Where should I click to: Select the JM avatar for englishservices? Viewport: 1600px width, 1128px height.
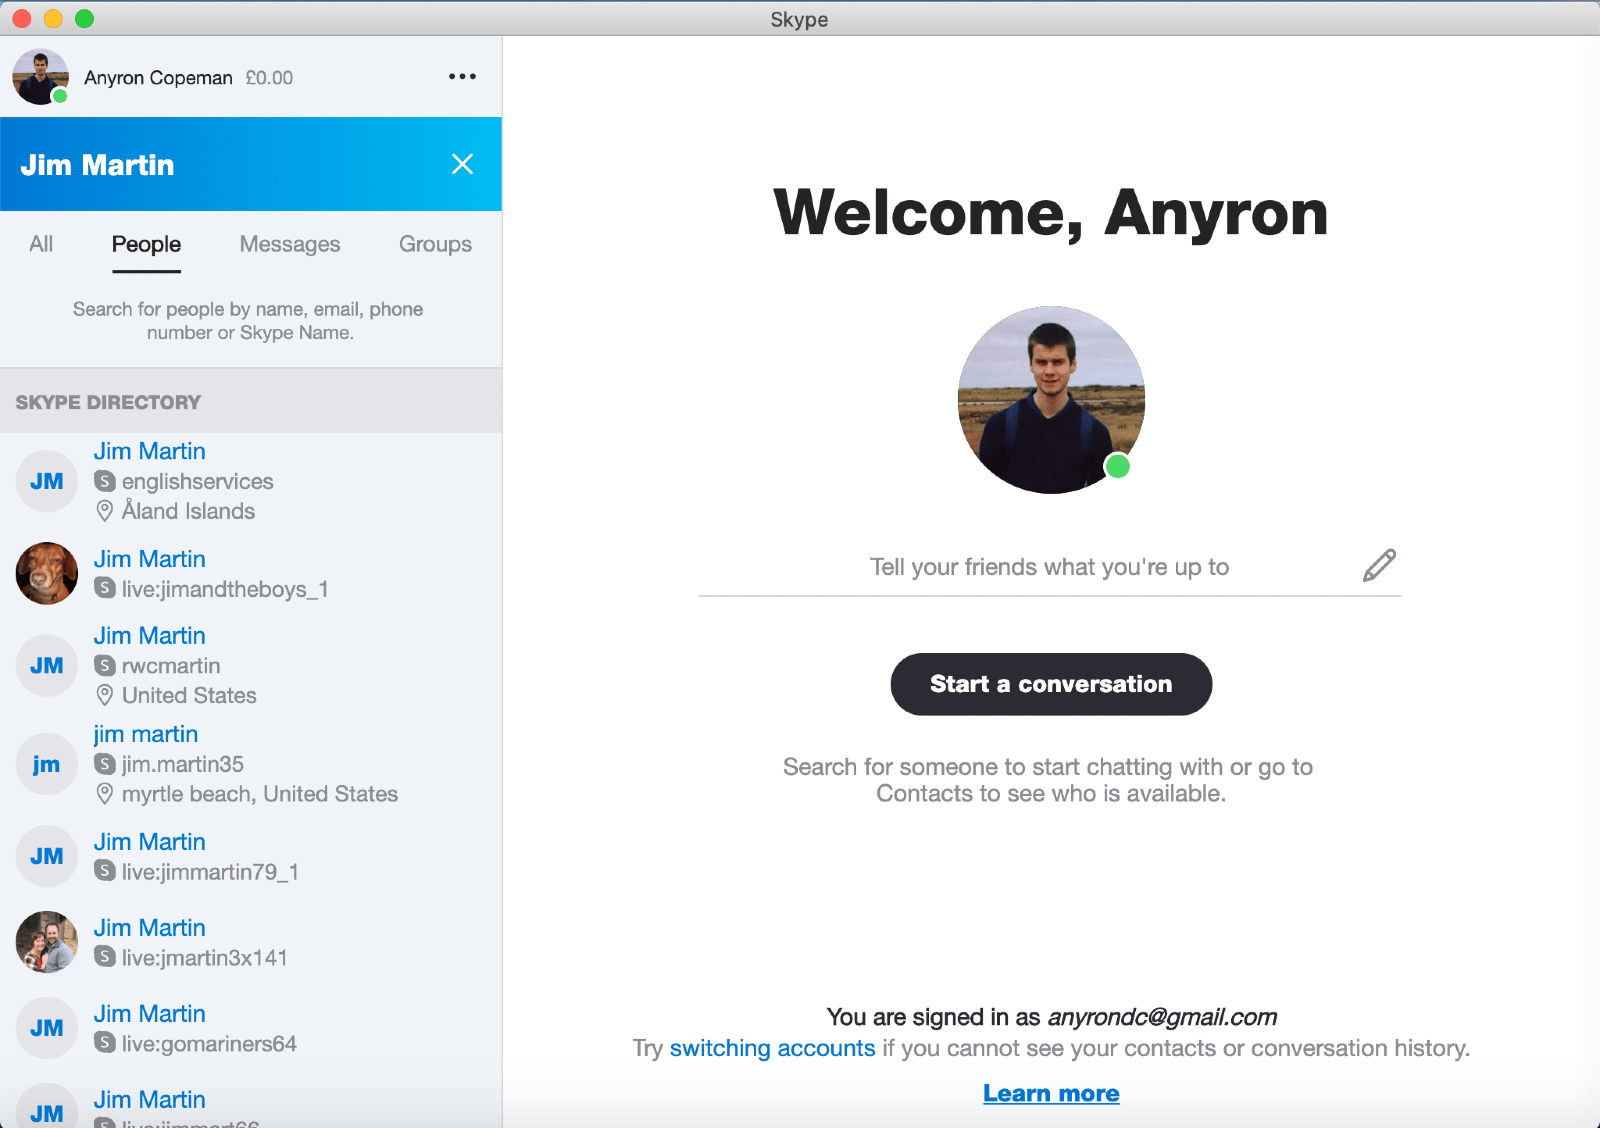(x=47, y=481)
